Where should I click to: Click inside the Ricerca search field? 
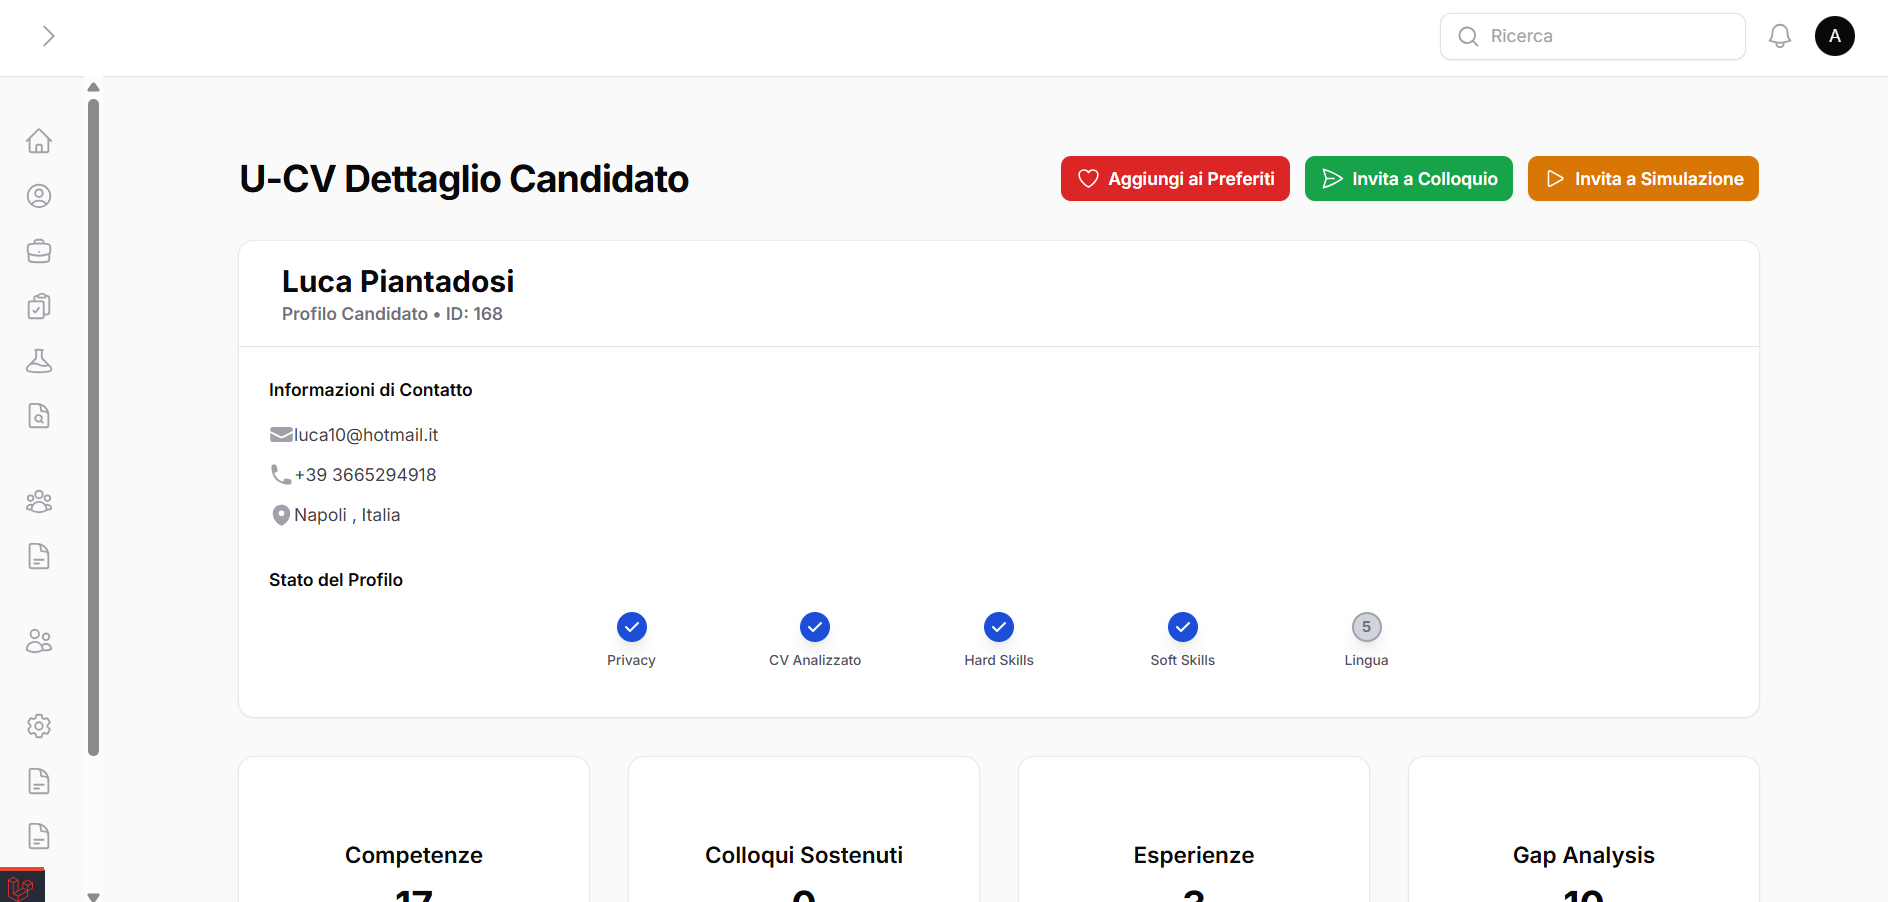(x=1592, y=35)
